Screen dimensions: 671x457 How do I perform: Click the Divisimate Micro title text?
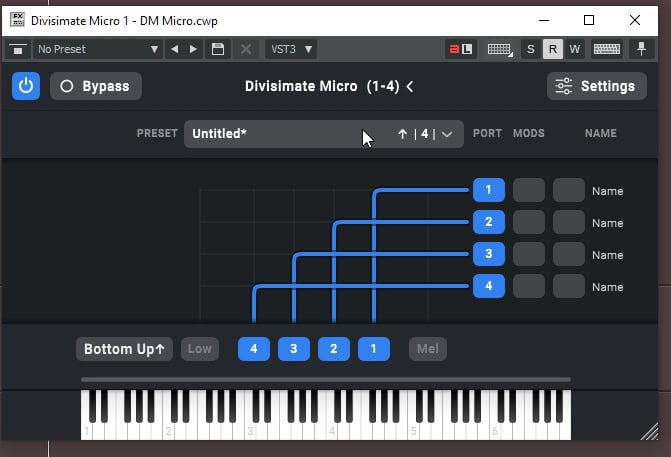tap(301, 86)
